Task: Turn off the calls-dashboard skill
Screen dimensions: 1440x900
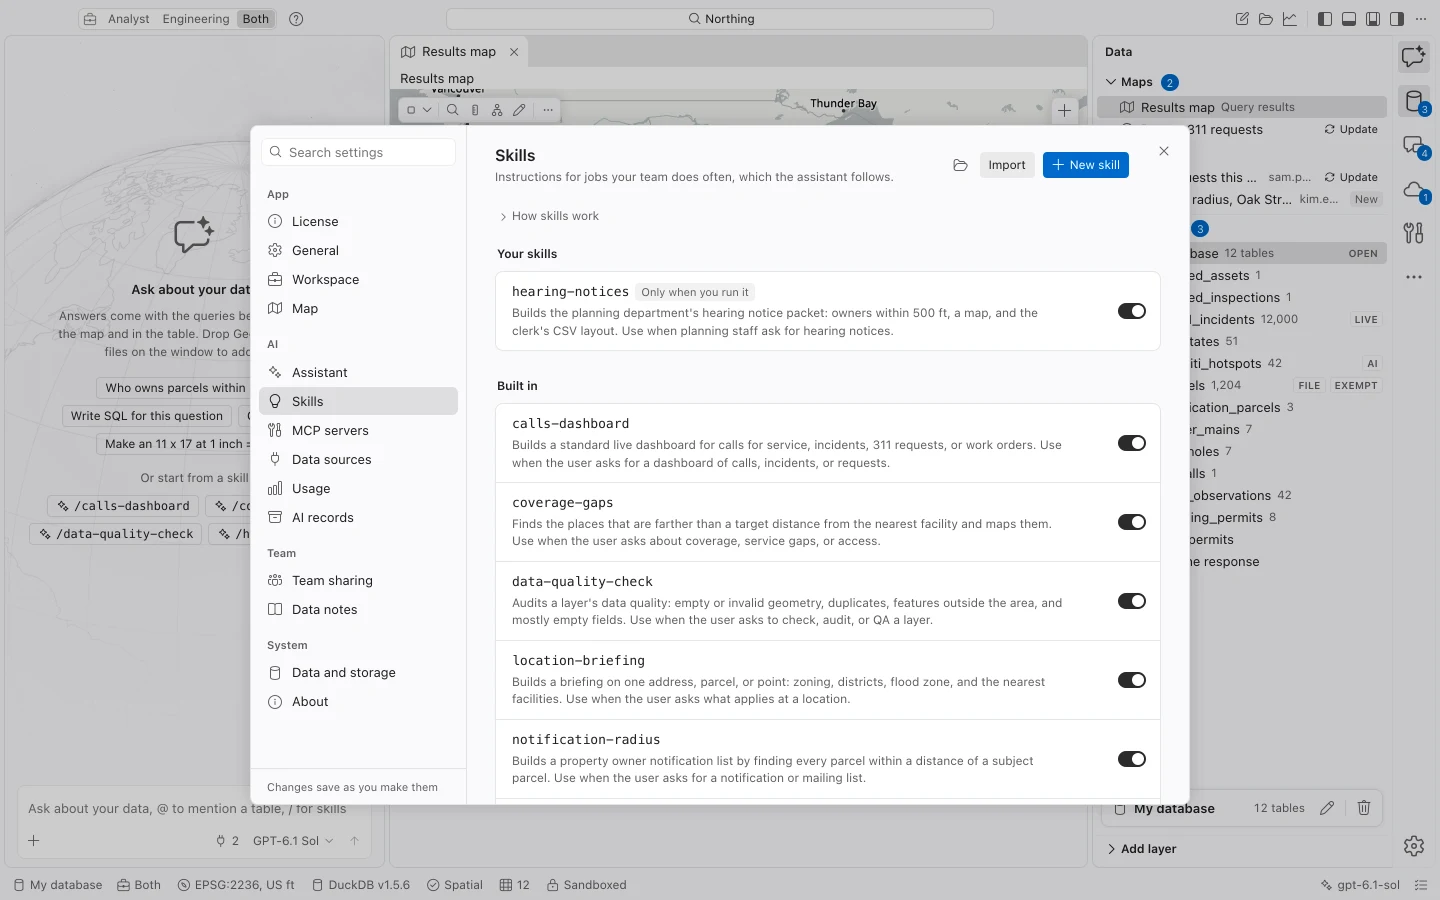Action: 1132,443
